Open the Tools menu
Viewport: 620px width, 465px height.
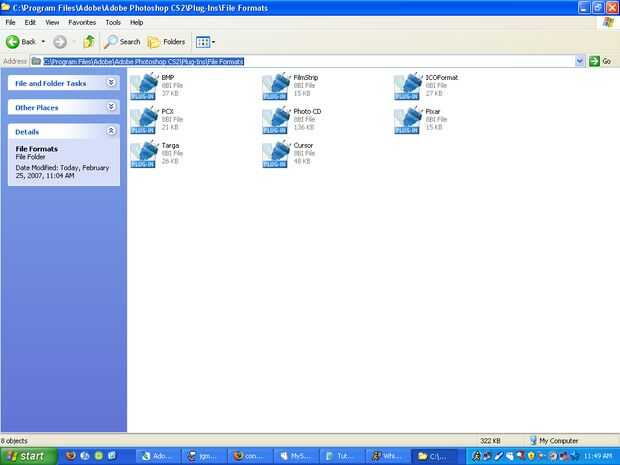[113, 23]
